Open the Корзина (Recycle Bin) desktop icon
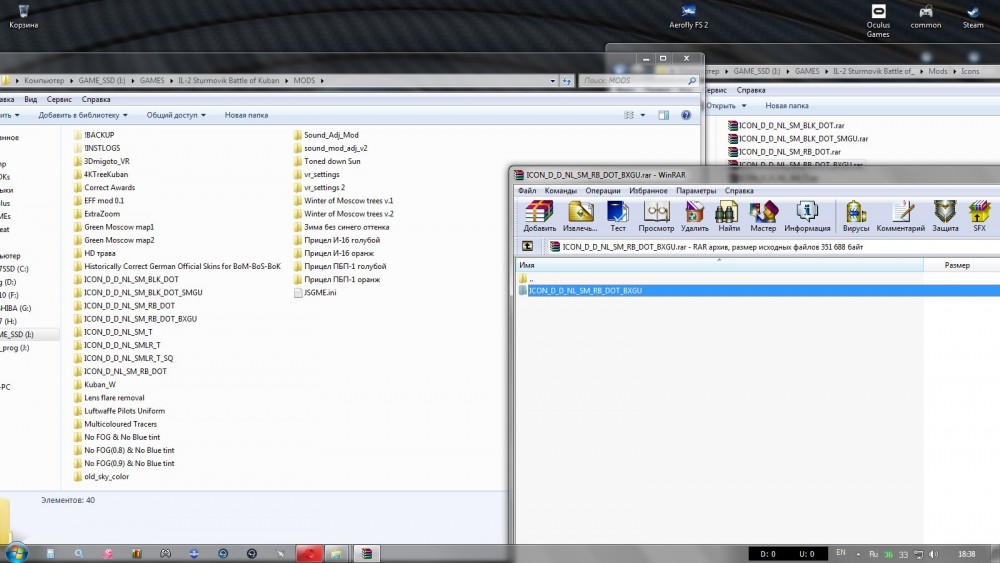 pyautogui.click(x=24, y=17)
